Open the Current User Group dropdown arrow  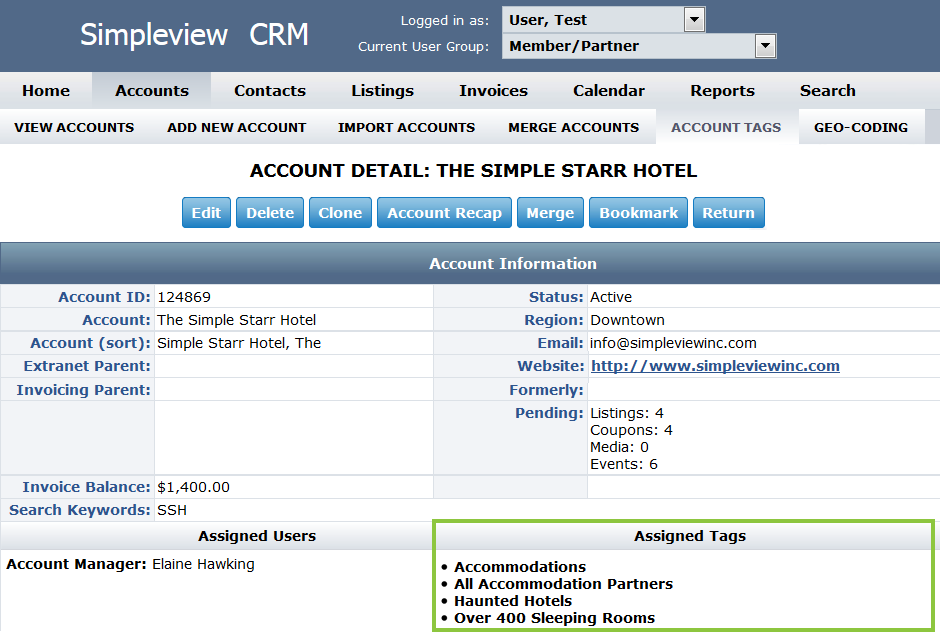(x=765, y=46)
